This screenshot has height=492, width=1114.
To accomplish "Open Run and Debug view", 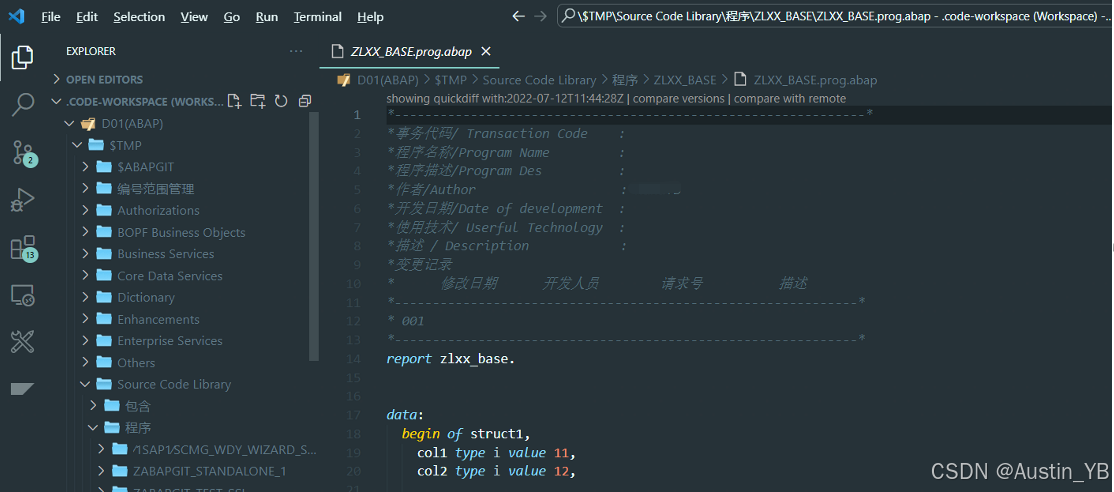I will click(22, 200).
